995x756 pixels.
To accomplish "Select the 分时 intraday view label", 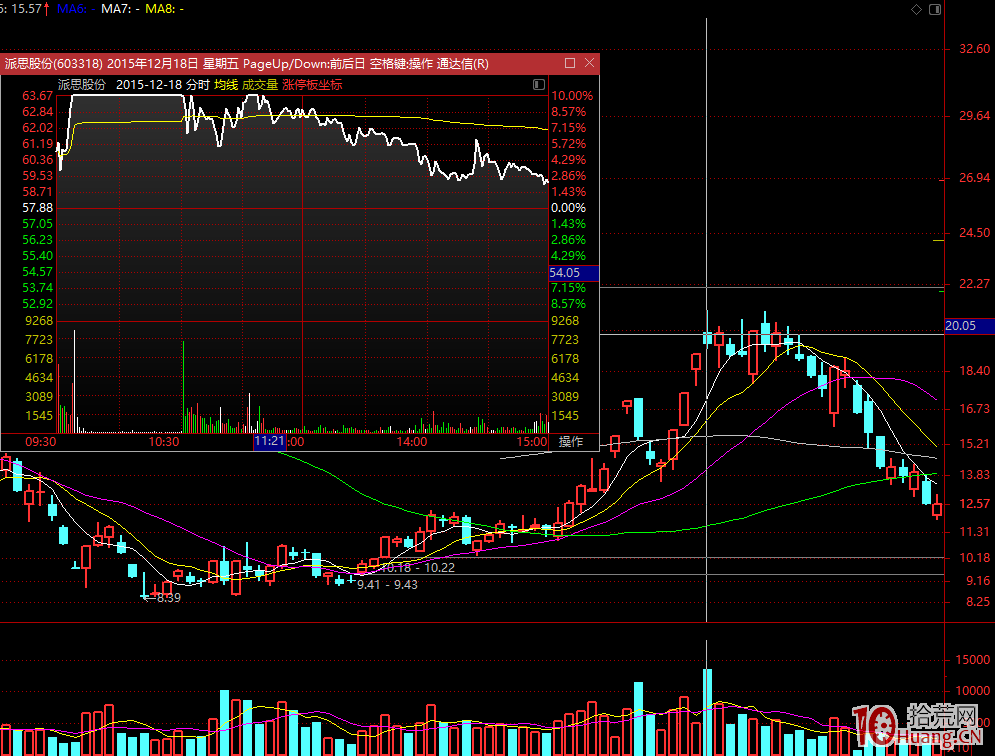I will click(198, 85).
